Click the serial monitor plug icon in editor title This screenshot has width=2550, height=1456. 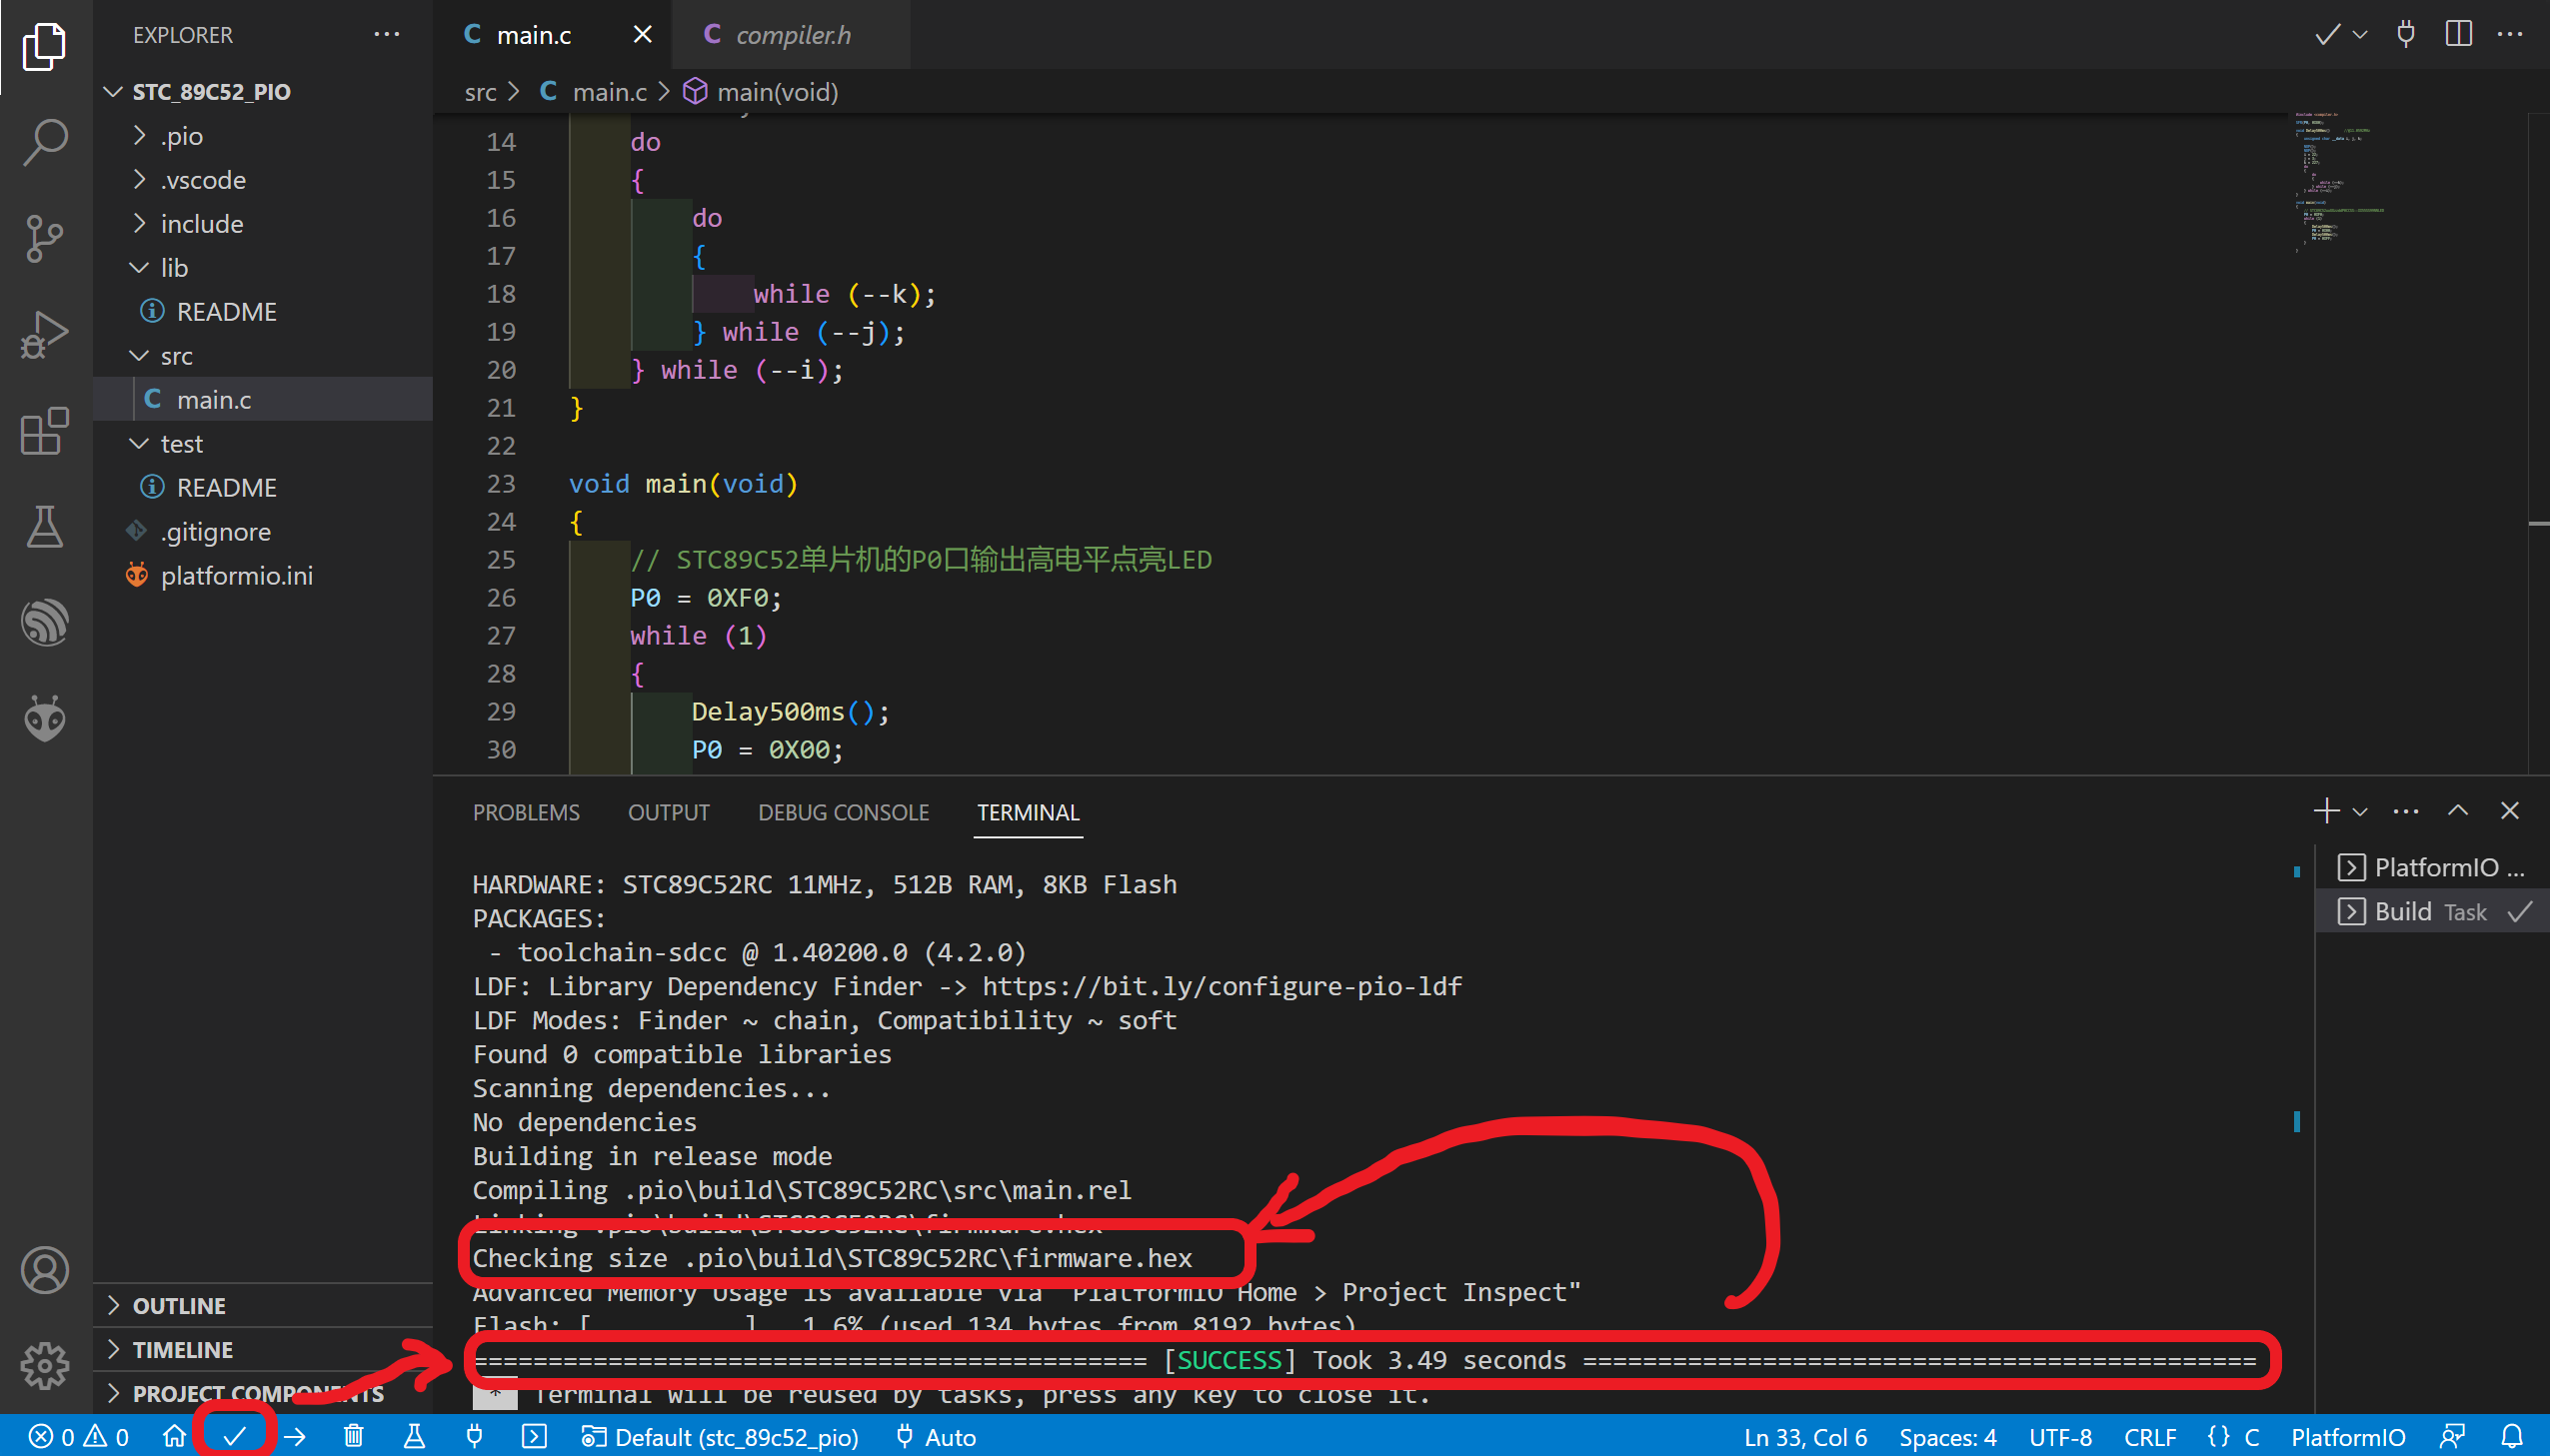tap(2406, 34)
